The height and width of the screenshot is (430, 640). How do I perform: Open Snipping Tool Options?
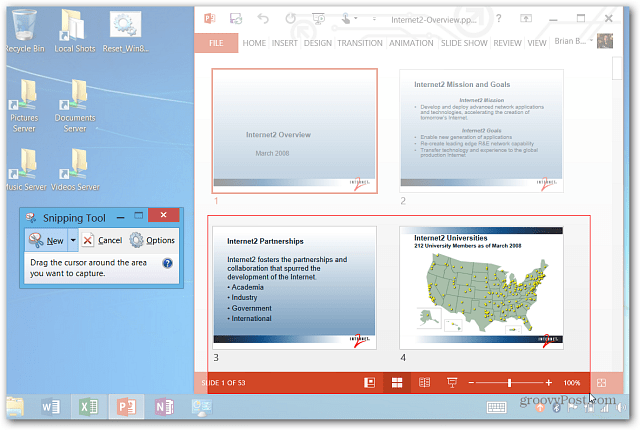pyautogui.click(x=152, y=240)
